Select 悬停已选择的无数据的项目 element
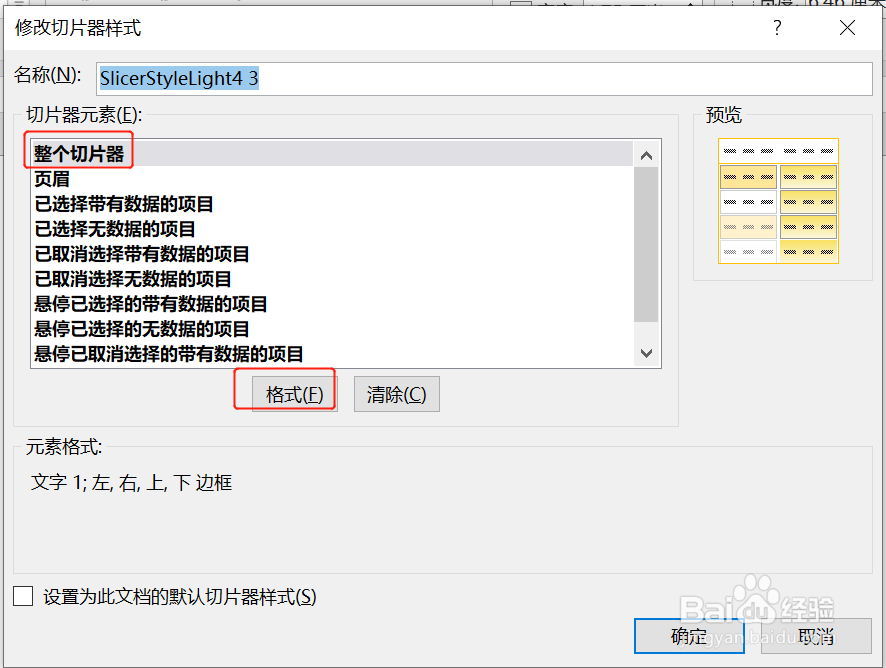This screenshot has width=886, height=668. point(332,328)
